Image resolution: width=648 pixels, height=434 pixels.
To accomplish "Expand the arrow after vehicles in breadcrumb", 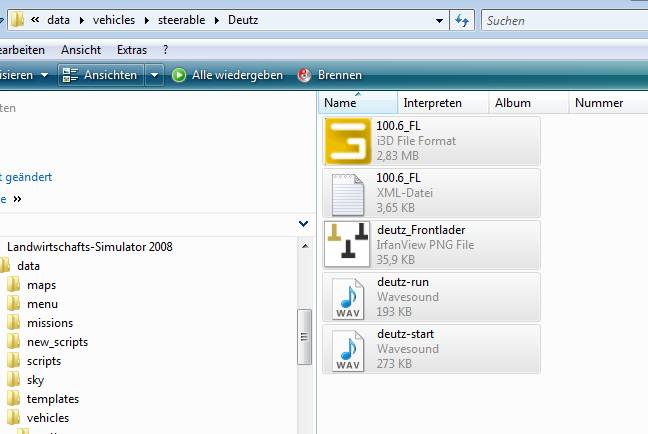I will (x=146, y=20).
